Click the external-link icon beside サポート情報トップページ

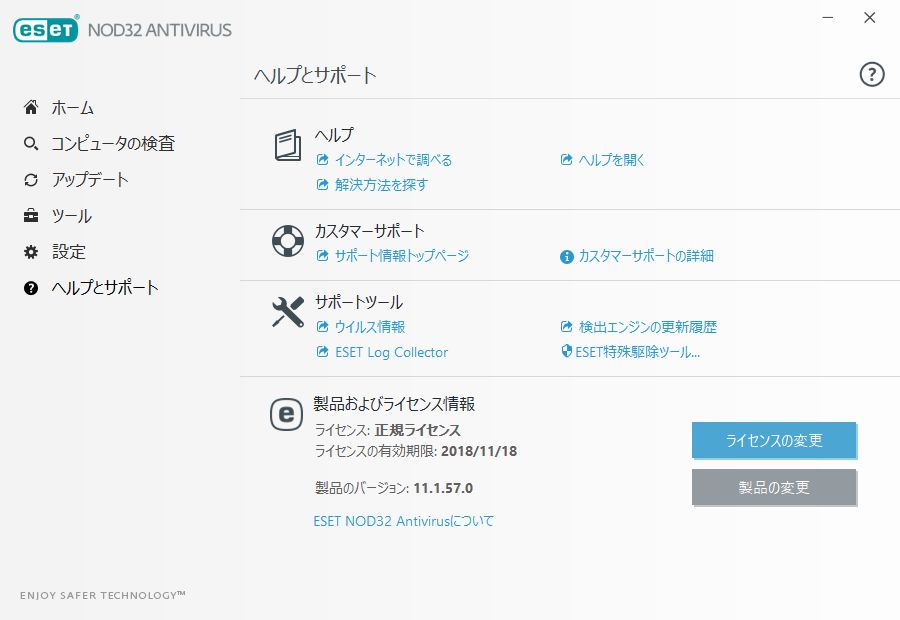(323, 255)
